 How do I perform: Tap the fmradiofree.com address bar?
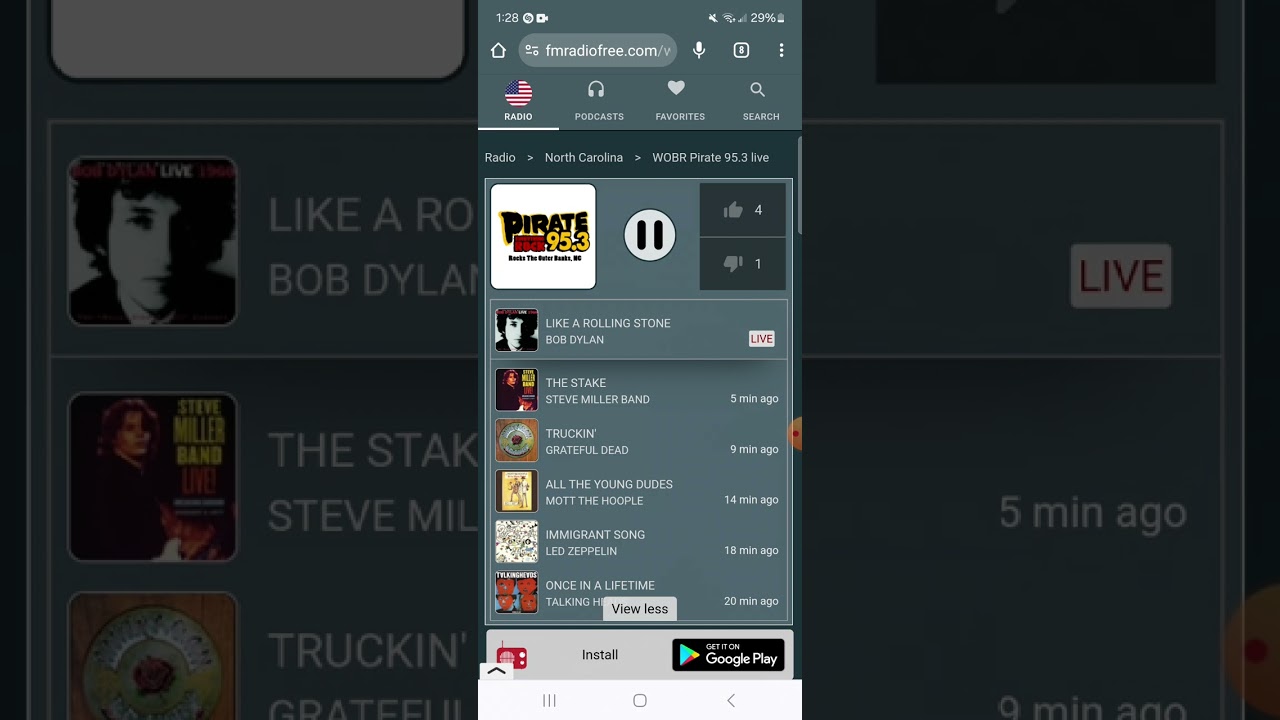click(598, 50)
